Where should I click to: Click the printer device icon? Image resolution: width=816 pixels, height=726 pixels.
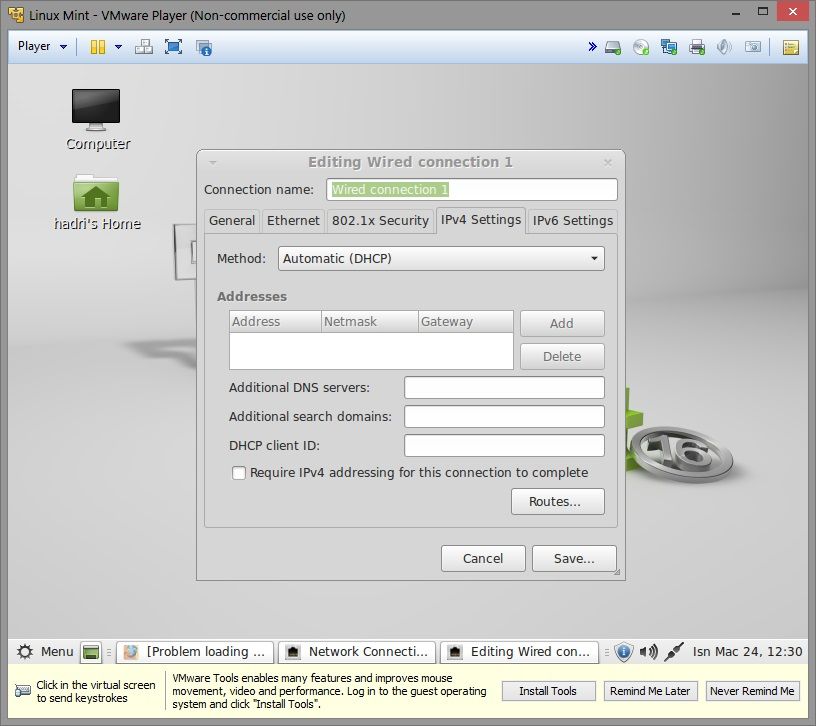[697, 47]
